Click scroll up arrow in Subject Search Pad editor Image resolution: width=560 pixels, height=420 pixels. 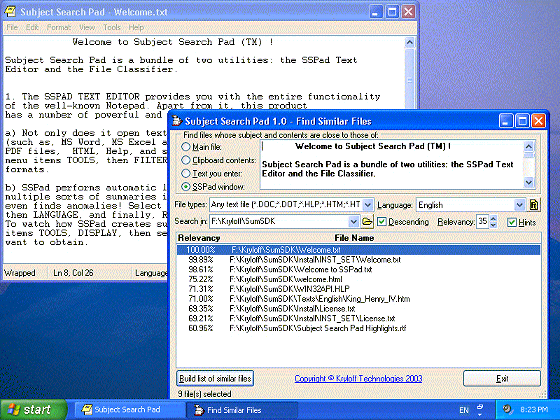pyautogui.click(x=410, y=42)
